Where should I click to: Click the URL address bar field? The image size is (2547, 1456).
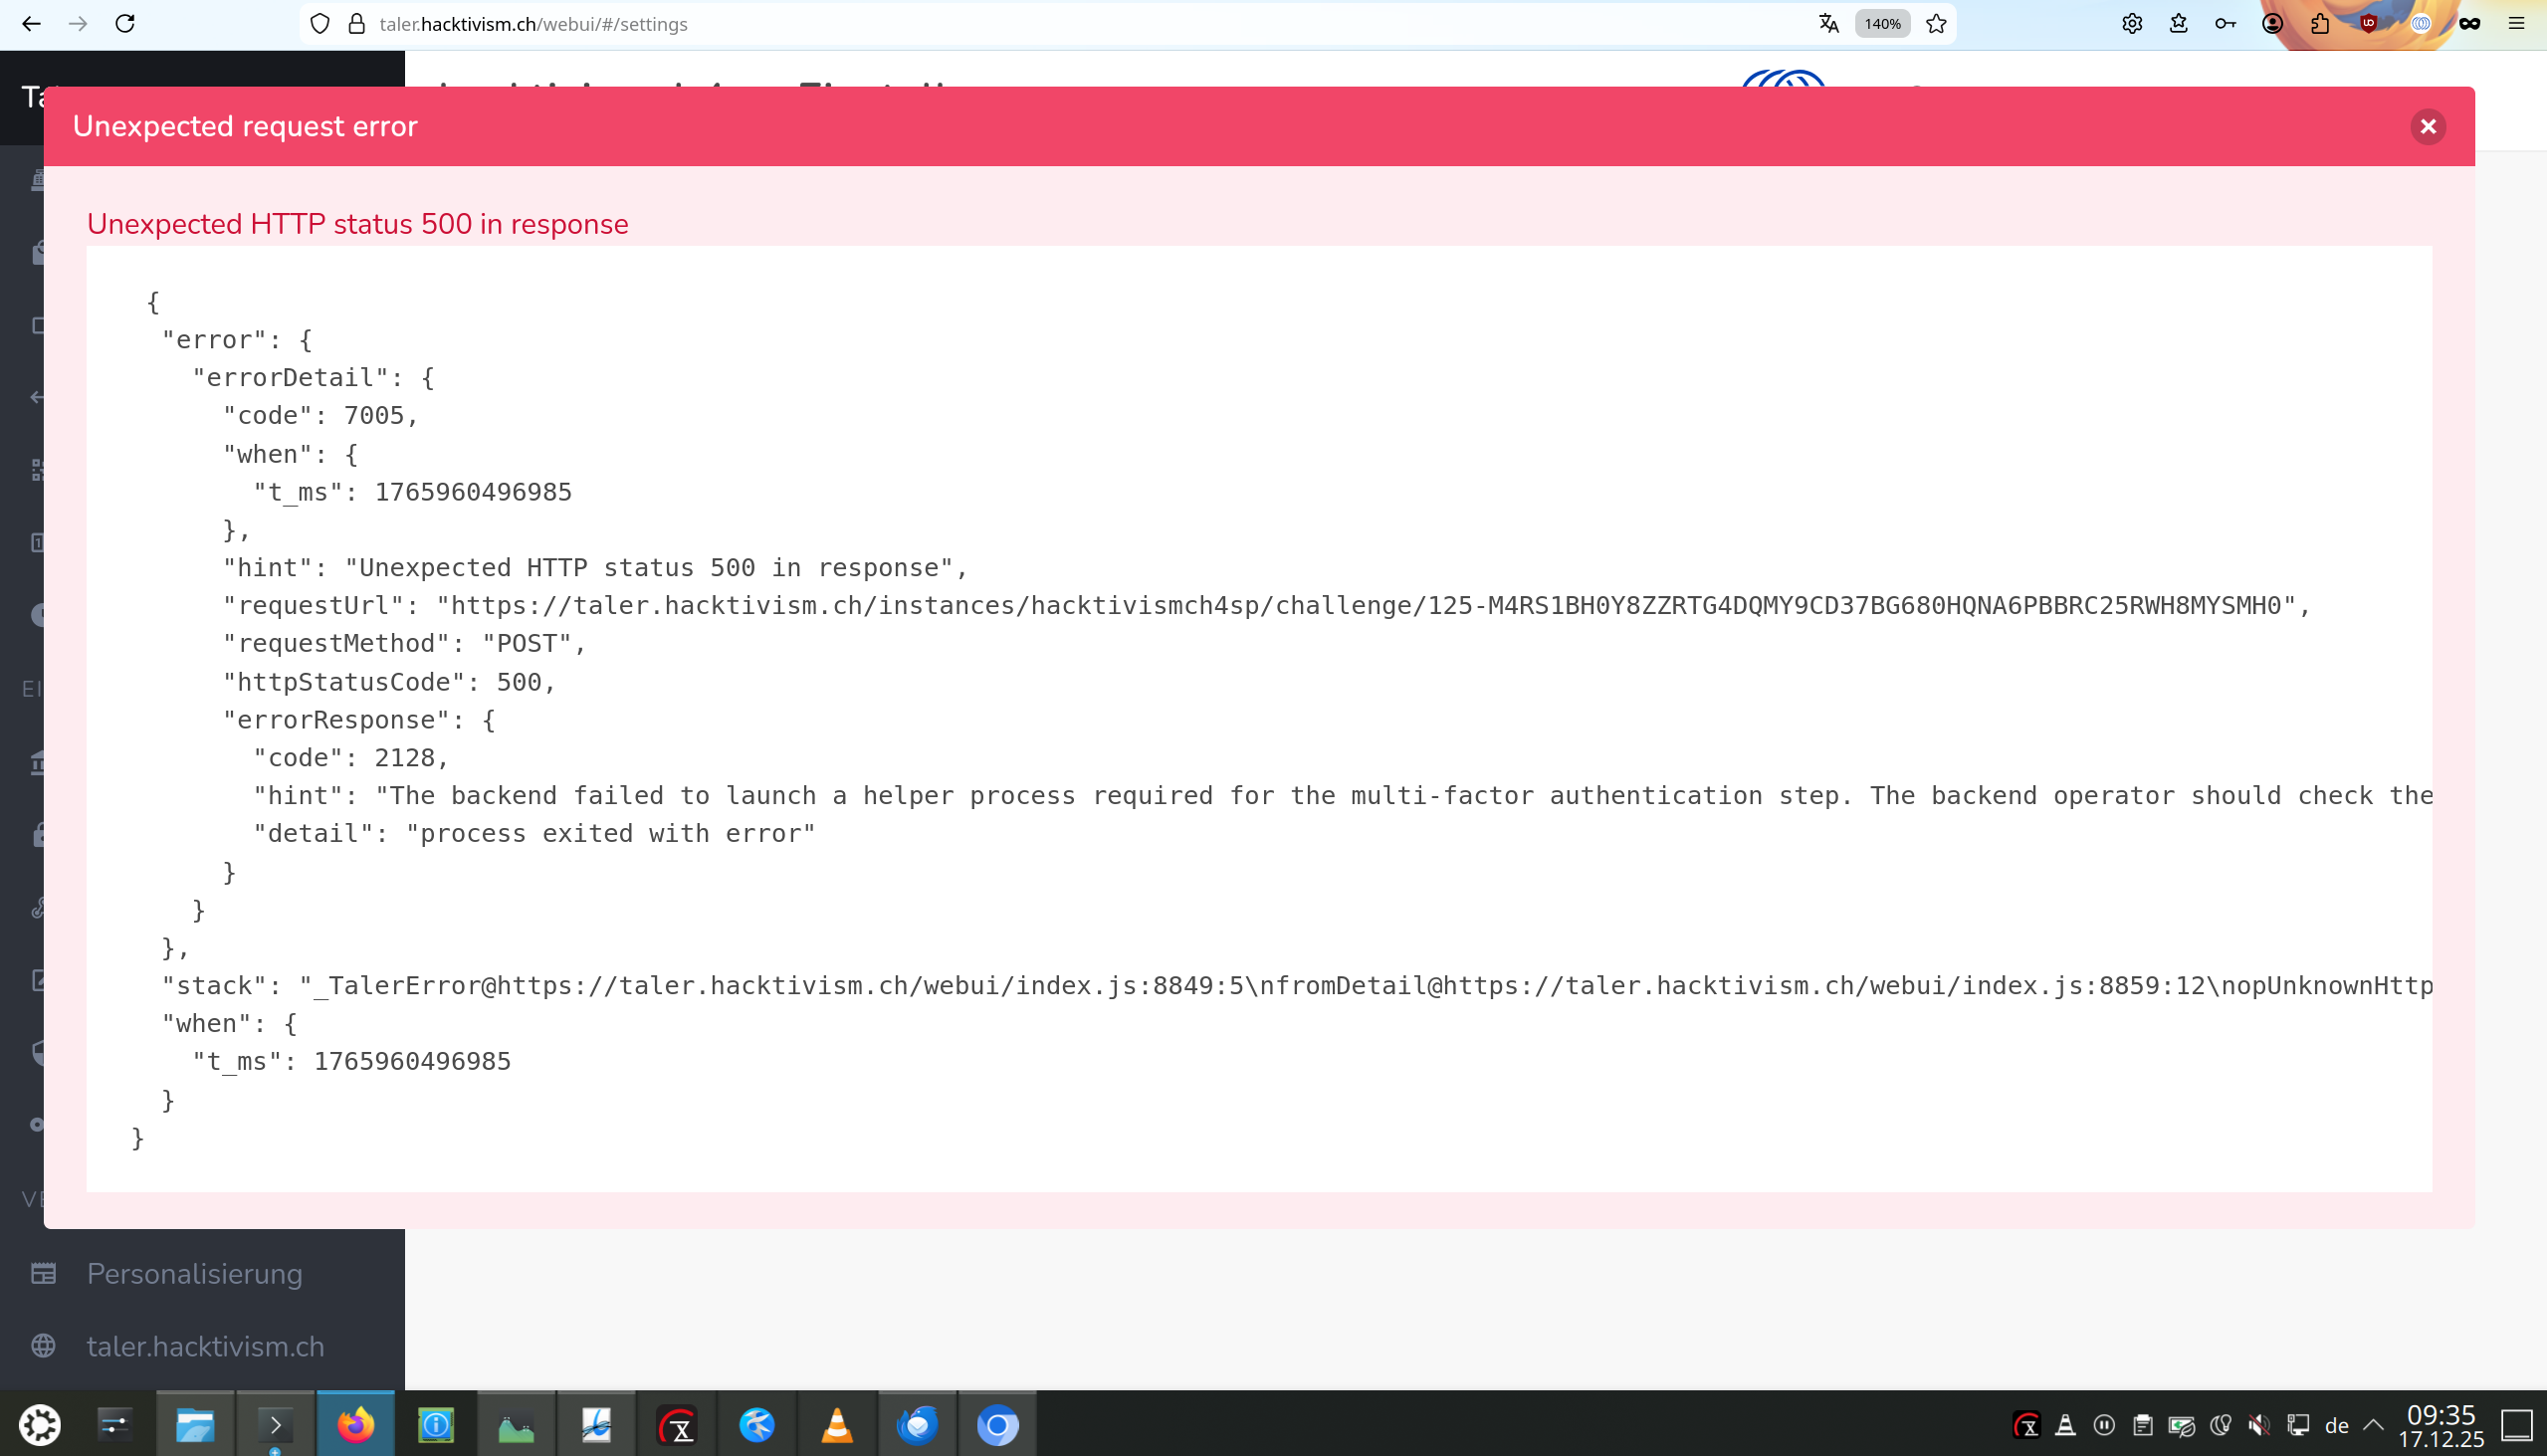(1000, 24)
